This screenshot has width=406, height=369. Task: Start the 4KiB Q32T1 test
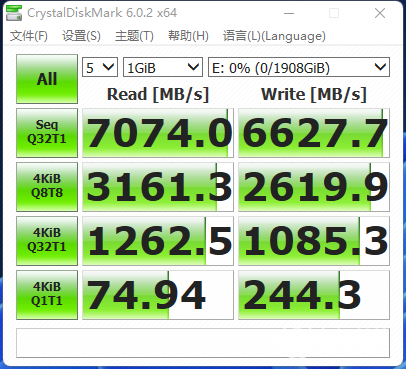pos(47,241)
